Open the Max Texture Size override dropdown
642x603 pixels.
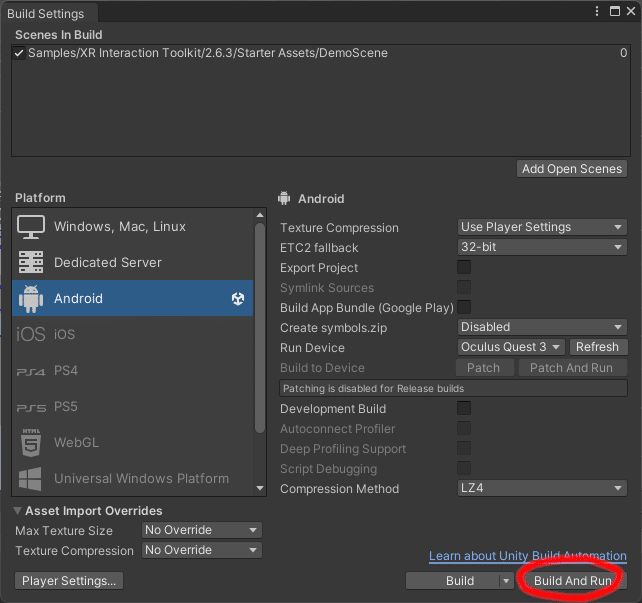tap(202, 530)
